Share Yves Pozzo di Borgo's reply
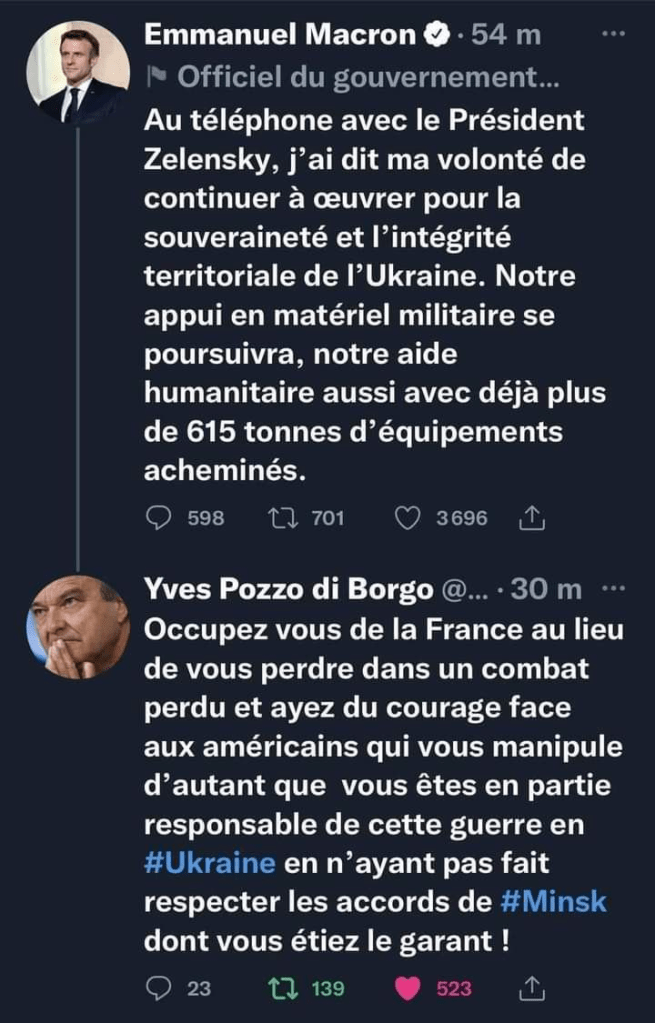This screenshot has height=1023, width=655. coord(532,988)
